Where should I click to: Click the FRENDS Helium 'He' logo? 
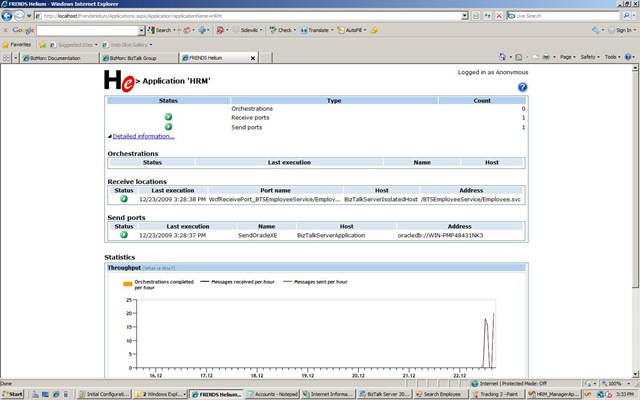pos(119,81)
